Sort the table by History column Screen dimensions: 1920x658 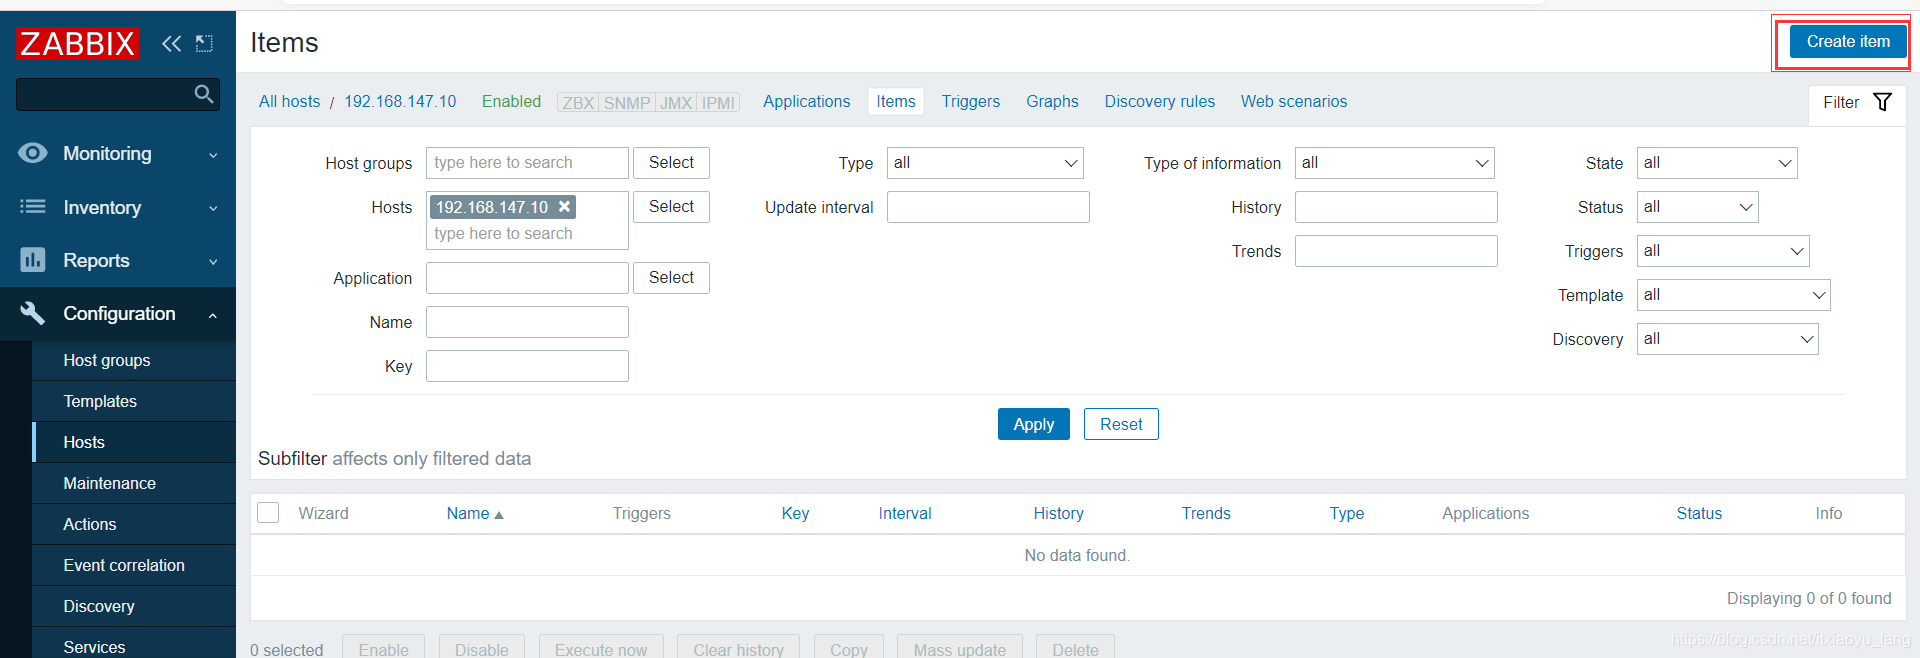click(x=1058, y=513)
